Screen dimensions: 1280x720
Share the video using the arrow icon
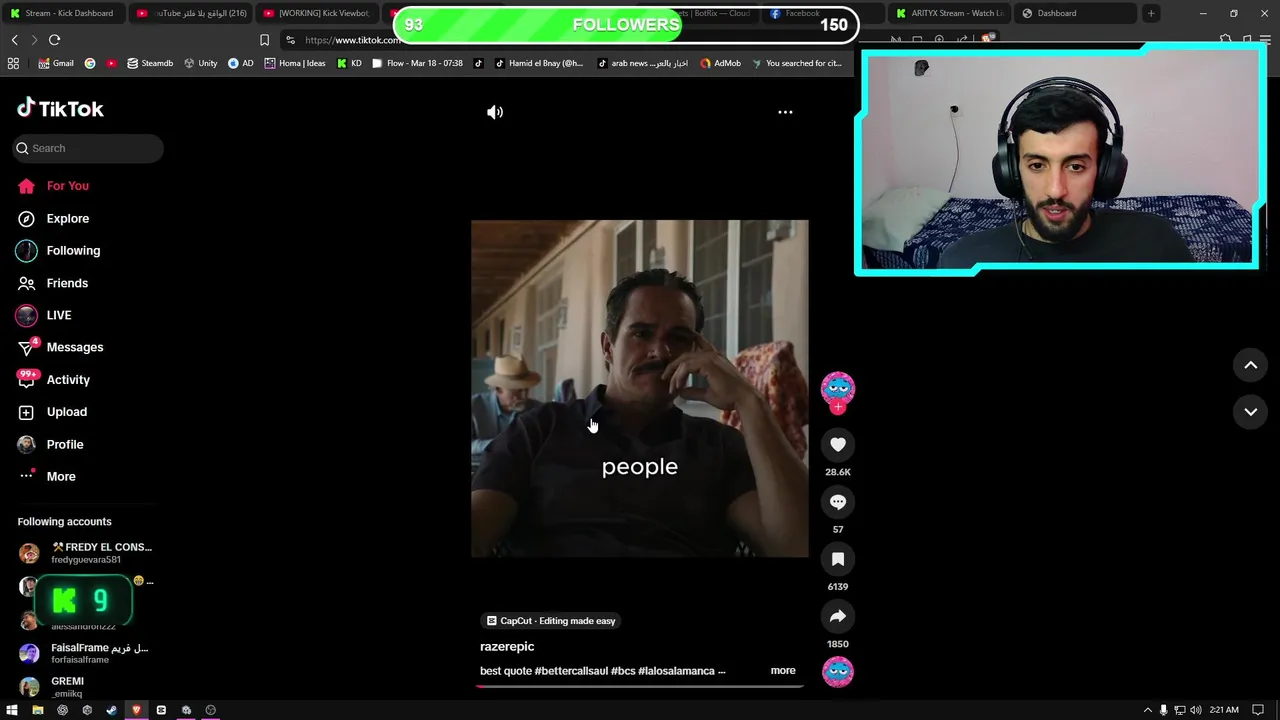tap(838, 616)
